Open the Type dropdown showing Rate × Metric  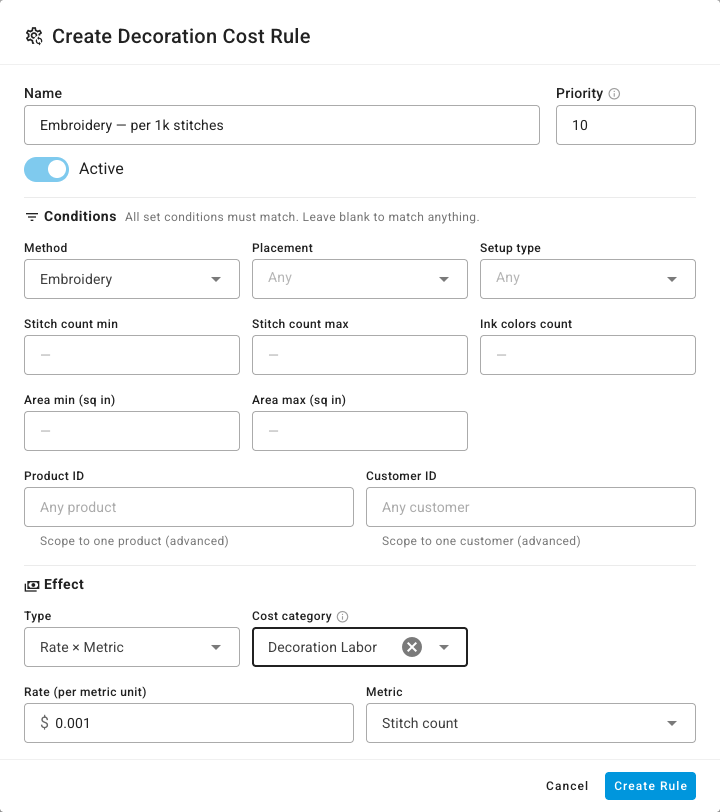pyautogui.click(x=132, y=647)
